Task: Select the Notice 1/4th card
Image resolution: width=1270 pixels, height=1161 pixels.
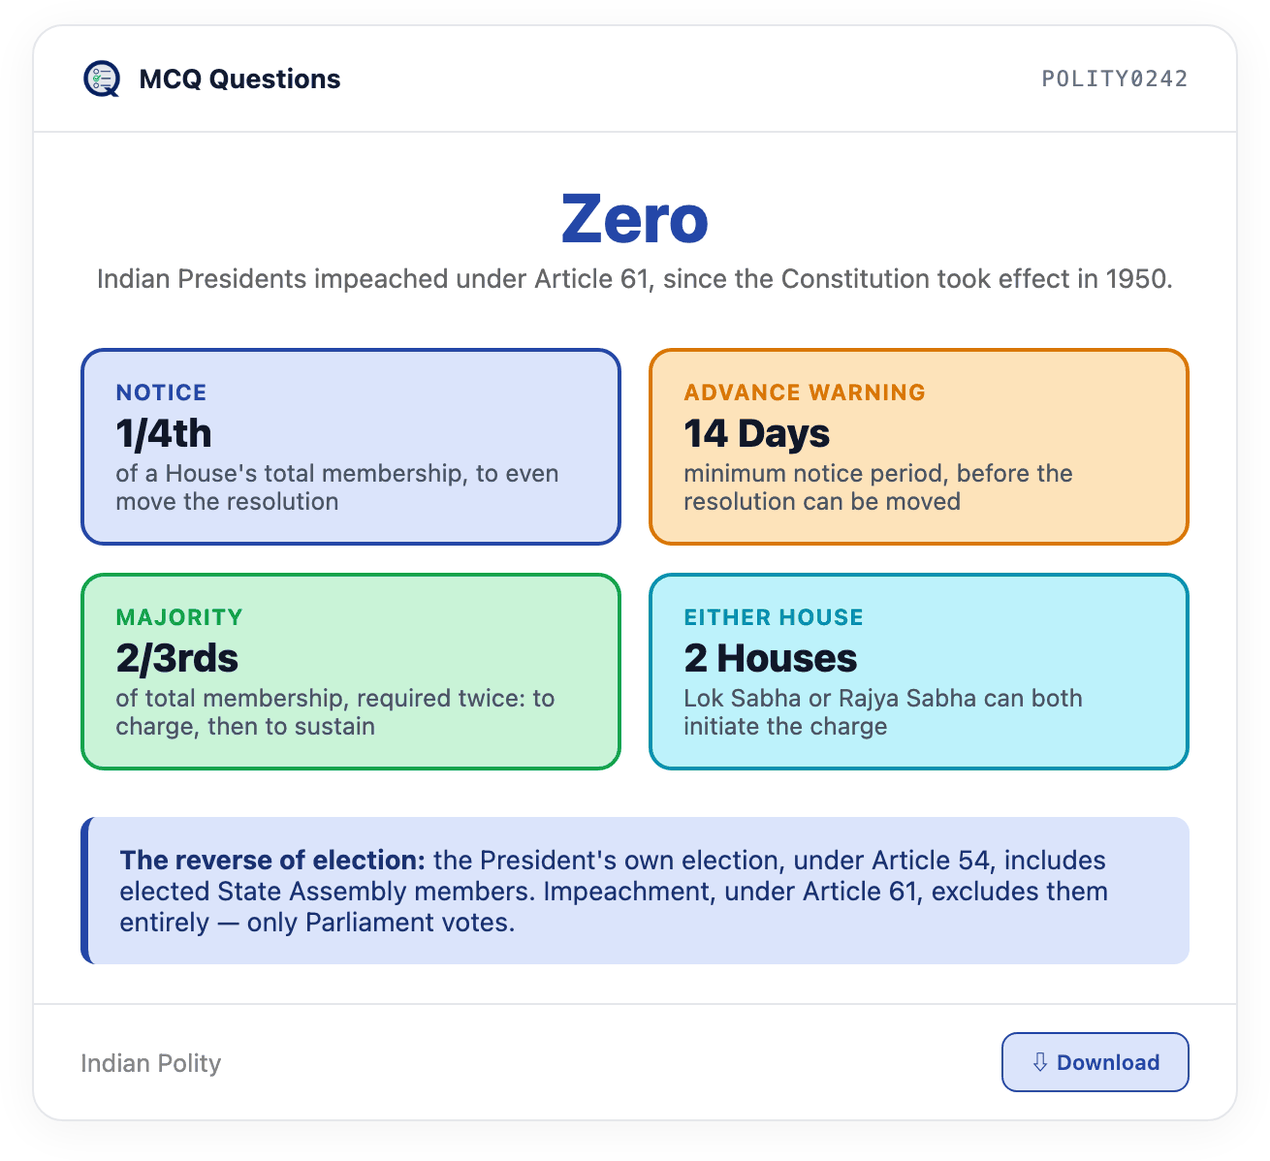Action: pos(351,447)
